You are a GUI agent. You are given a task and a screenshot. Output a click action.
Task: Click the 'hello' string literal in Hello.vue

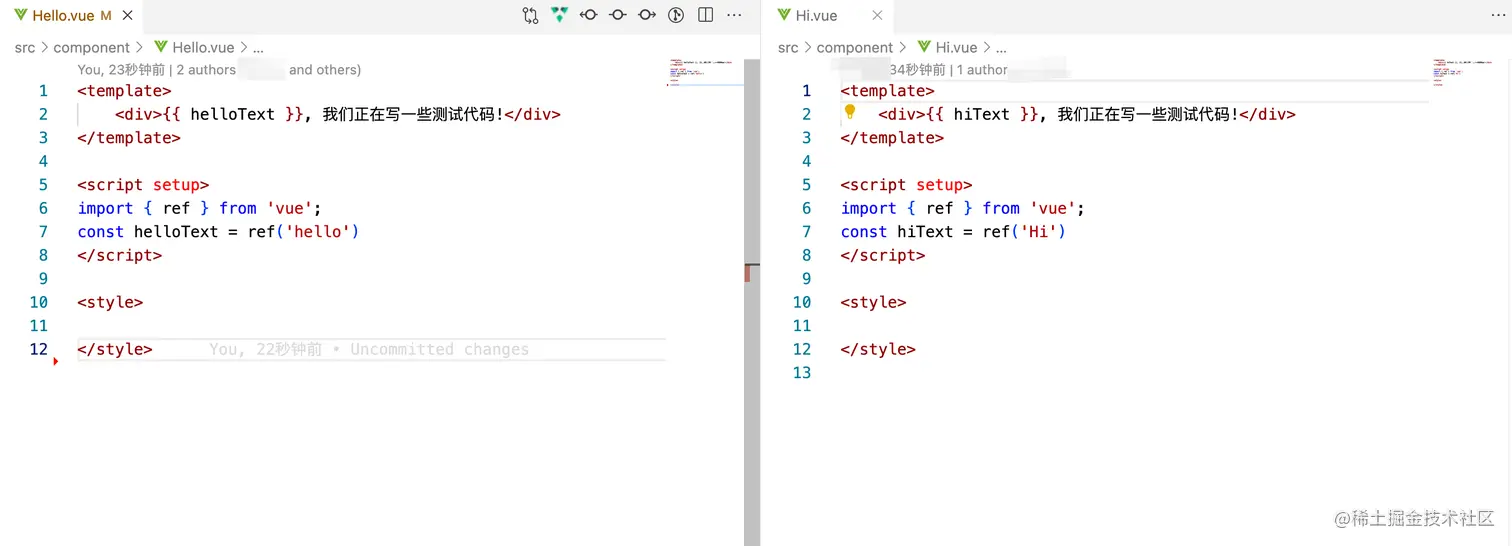point(318,231)
